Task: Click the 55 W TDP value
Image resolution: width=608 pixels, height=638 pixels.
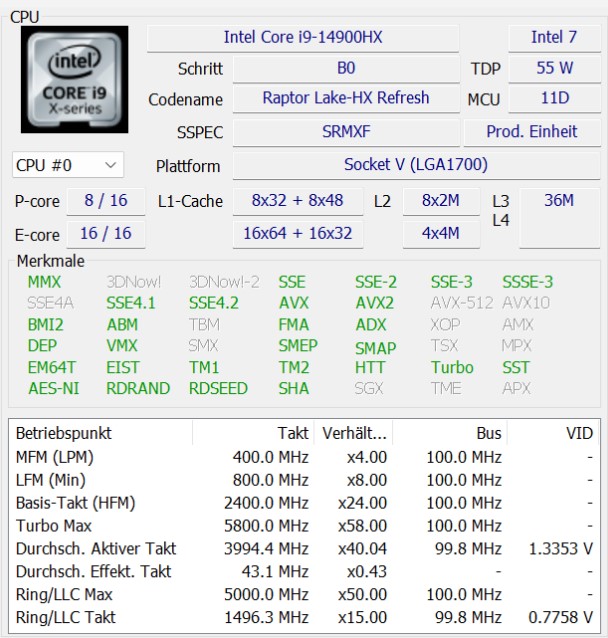Action: [554, 68]
